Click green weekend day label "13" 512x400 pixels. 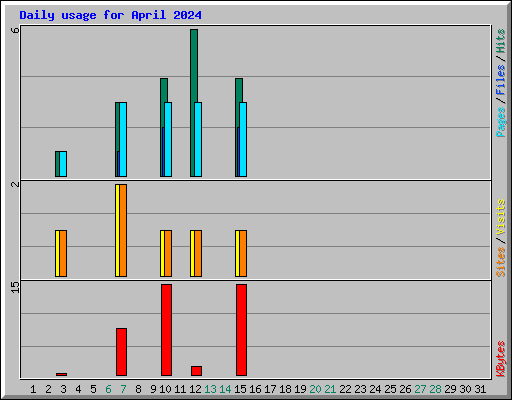[210, 389]
